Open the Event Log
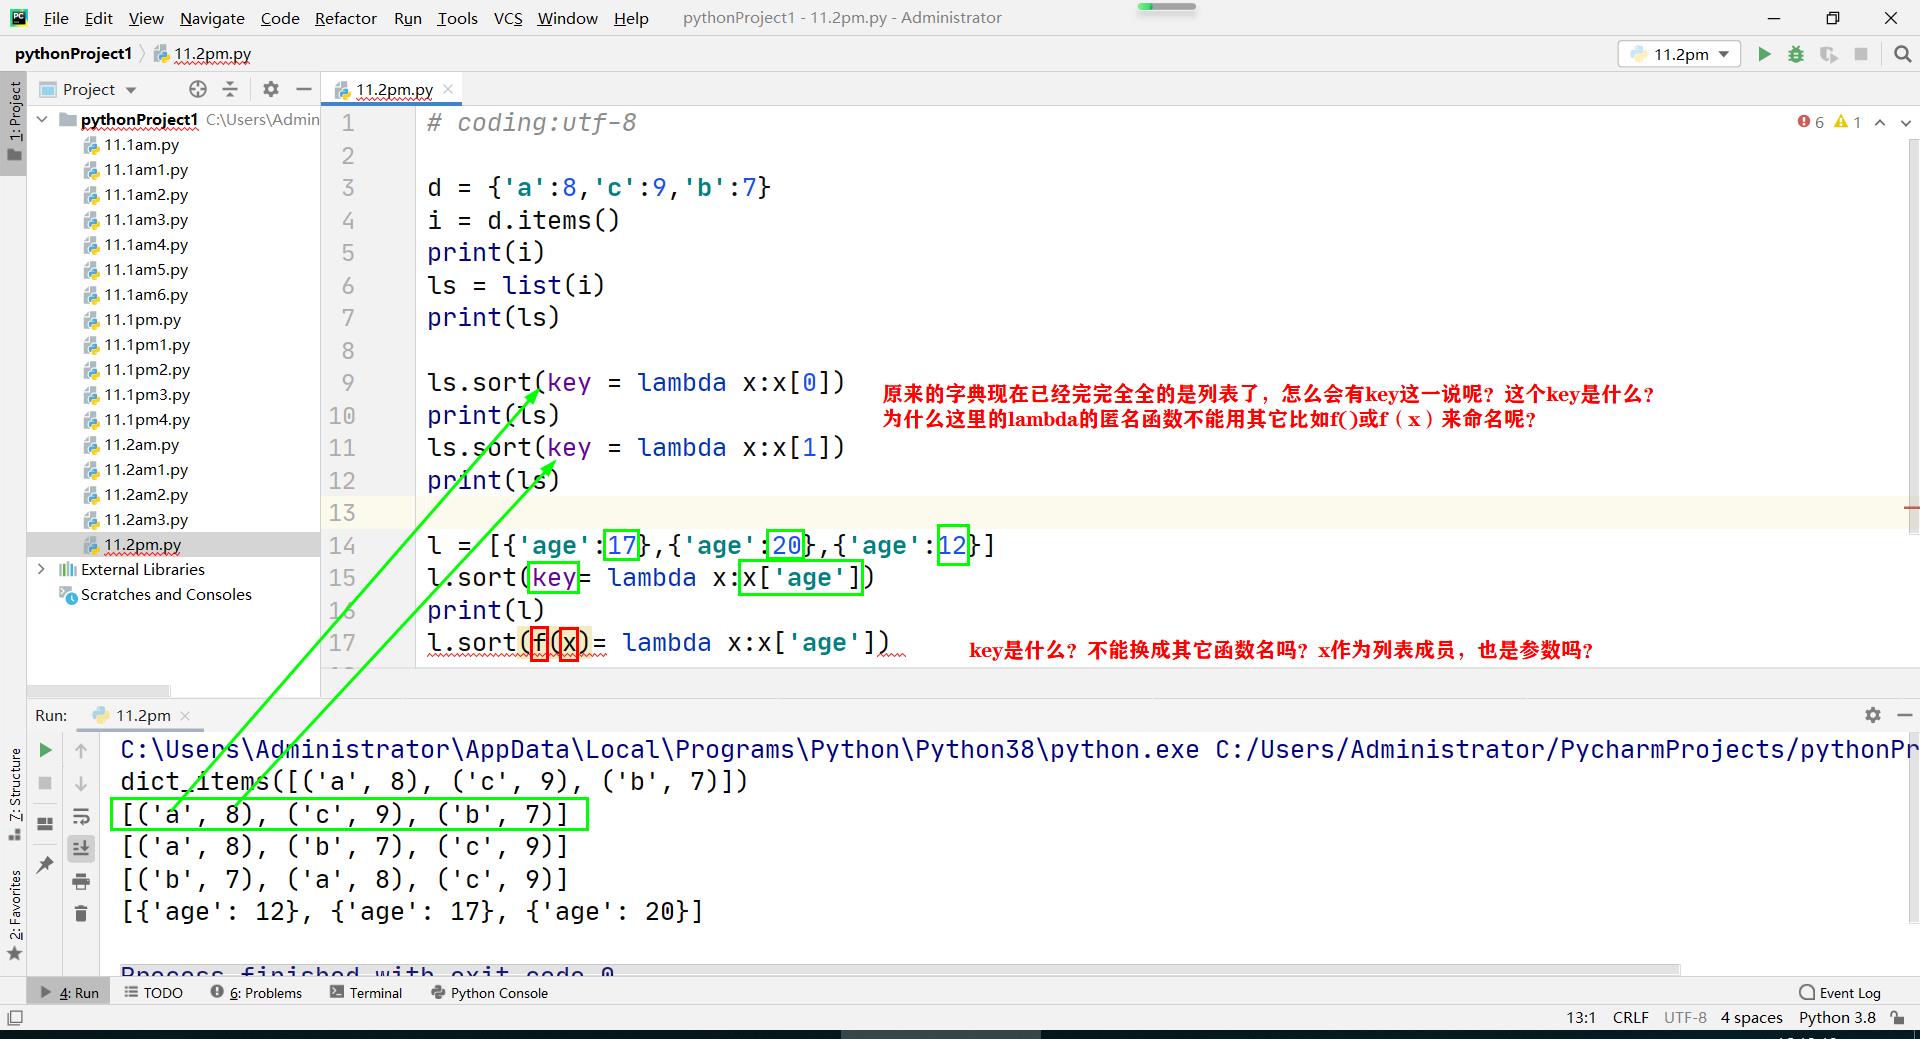Screen dimensions: 1920x1039 1840,993
